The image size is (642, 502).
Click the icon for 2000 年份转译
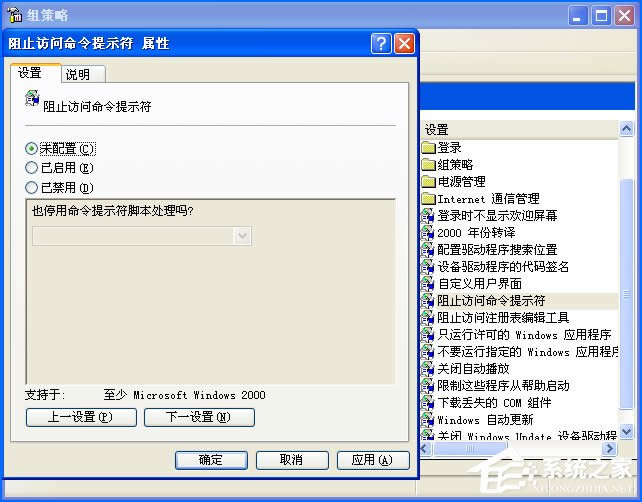point(428,233)
